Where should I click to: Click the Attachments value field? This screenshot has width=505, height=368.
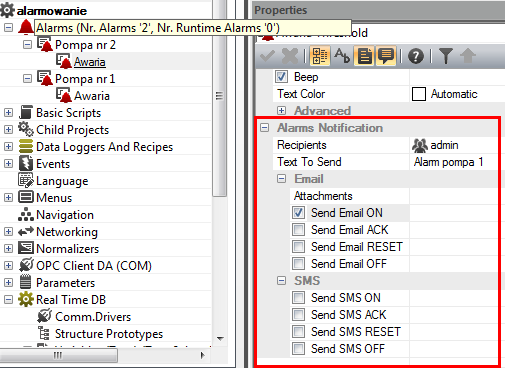(x=454, y=196)
